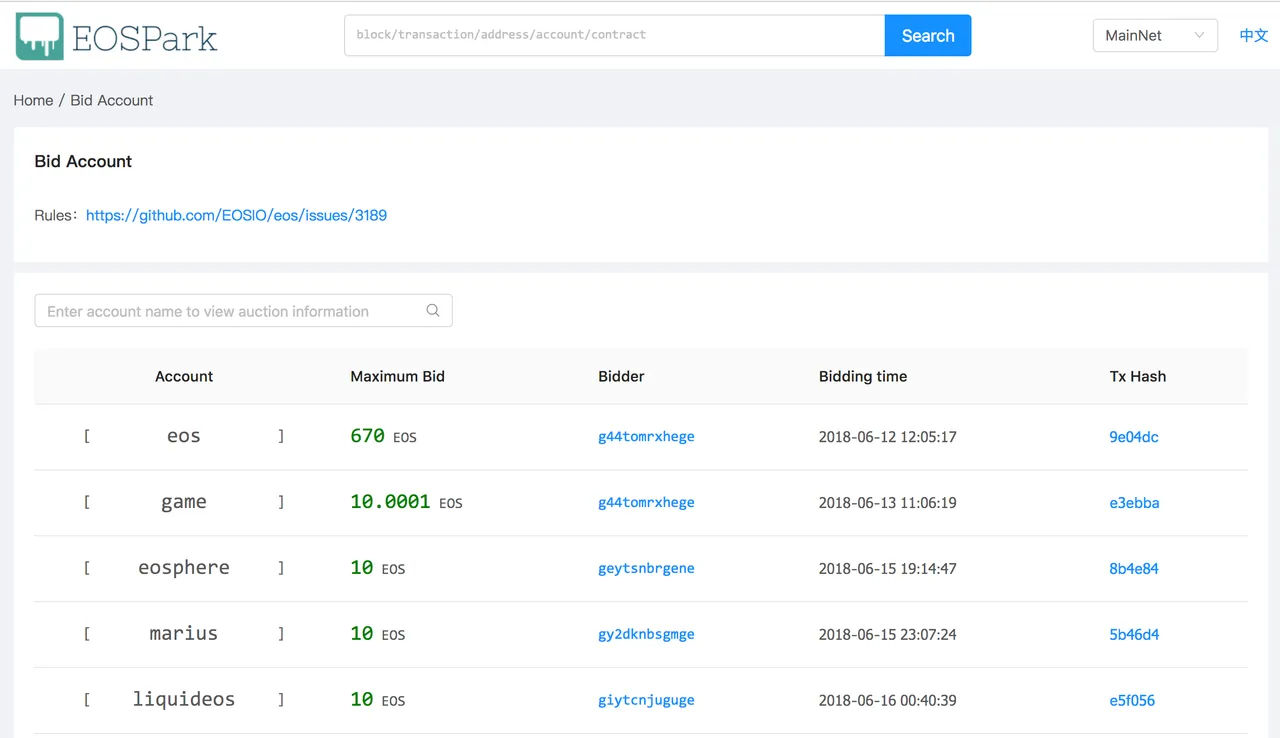
Task: Open bidder geytsnbrgene
Action: pyautogui.click(x=646, y=569)
